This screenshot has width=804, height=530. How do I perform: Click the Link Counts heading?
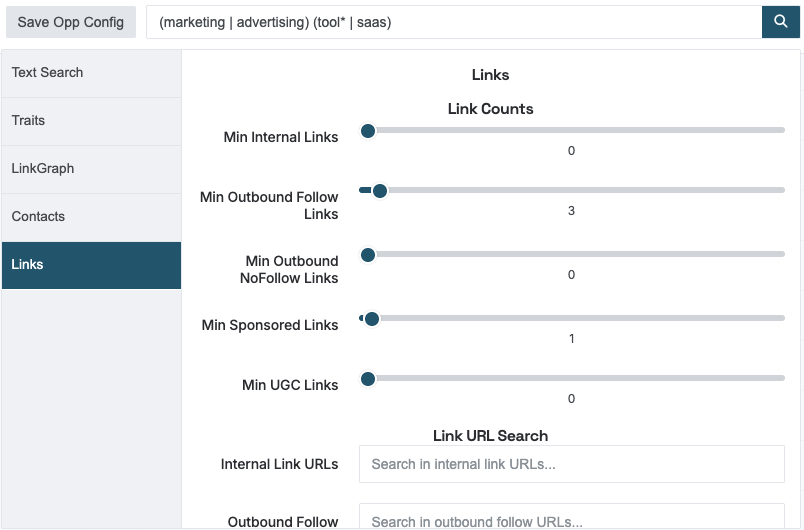tap(490, 109)
